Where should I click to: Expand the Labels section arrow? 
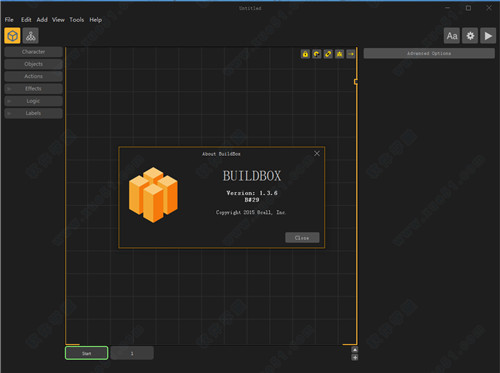9,113
